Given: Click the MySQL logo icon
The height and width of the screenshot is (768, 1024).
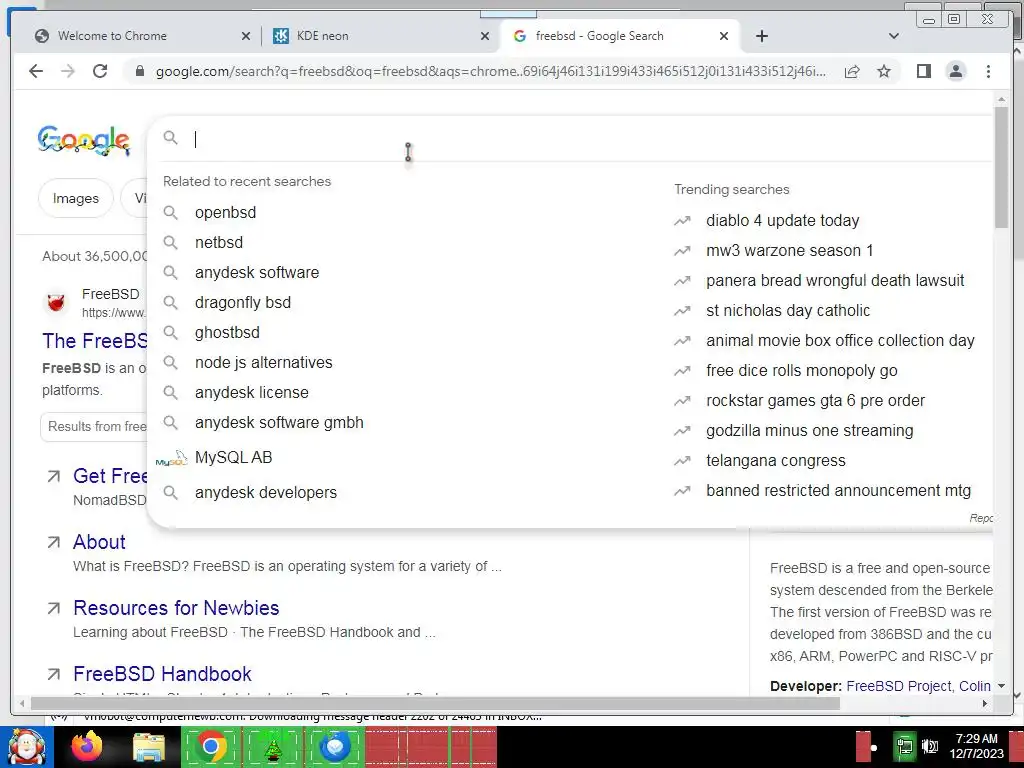Looking at the screenshot, I should (171, 458).
